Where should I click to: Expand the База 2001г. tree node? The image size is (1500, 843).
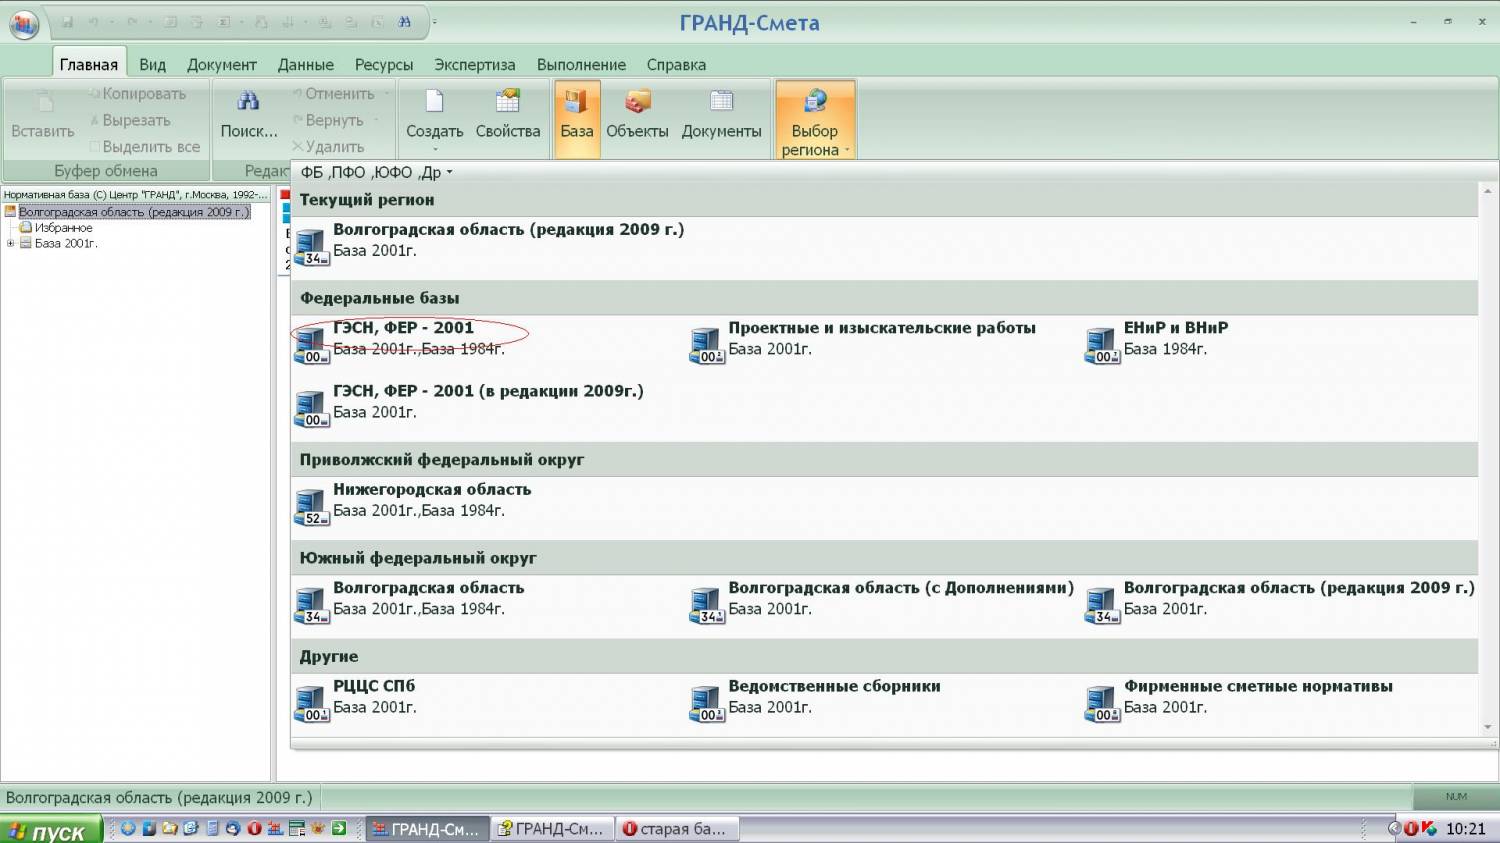(10, 243)
